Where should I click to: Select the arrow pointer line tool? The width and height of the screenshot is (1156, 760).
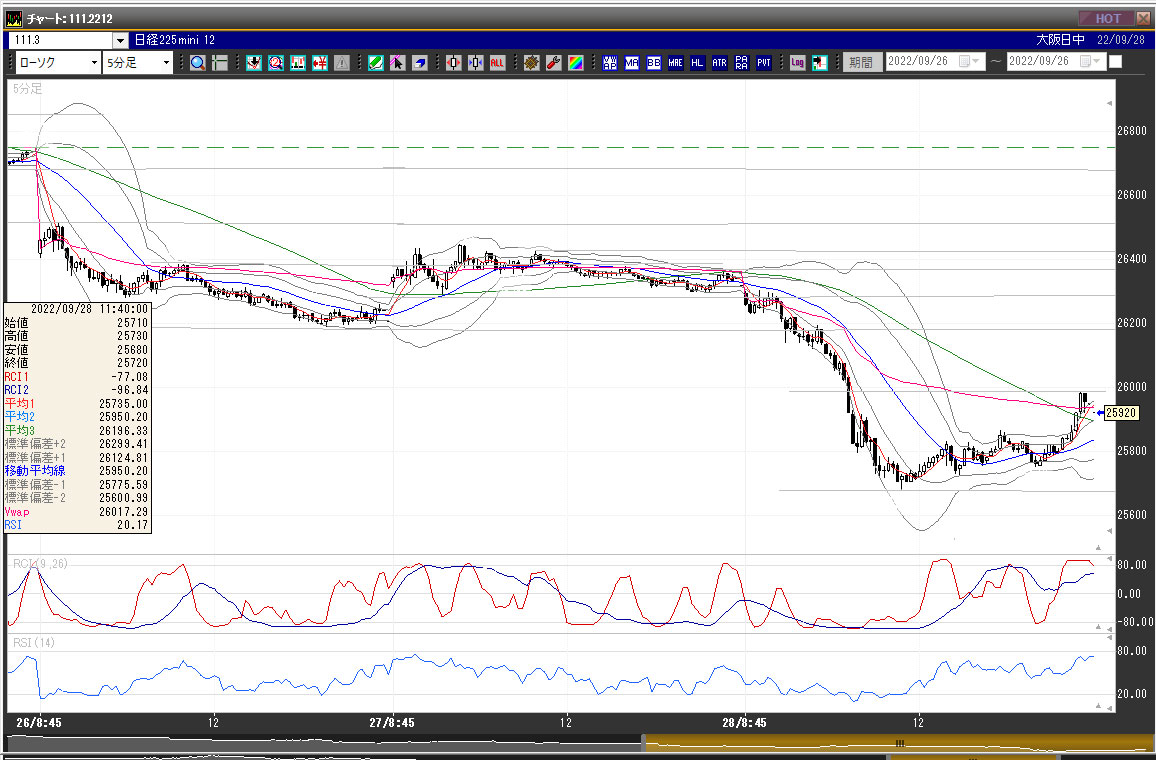pos(397,63)
